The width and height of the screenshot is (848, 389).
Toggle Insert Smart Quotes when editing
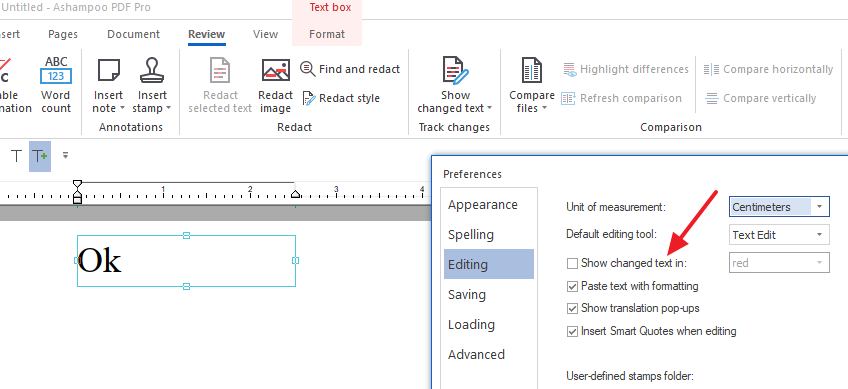pyautogui.click(x=572, y=331)
